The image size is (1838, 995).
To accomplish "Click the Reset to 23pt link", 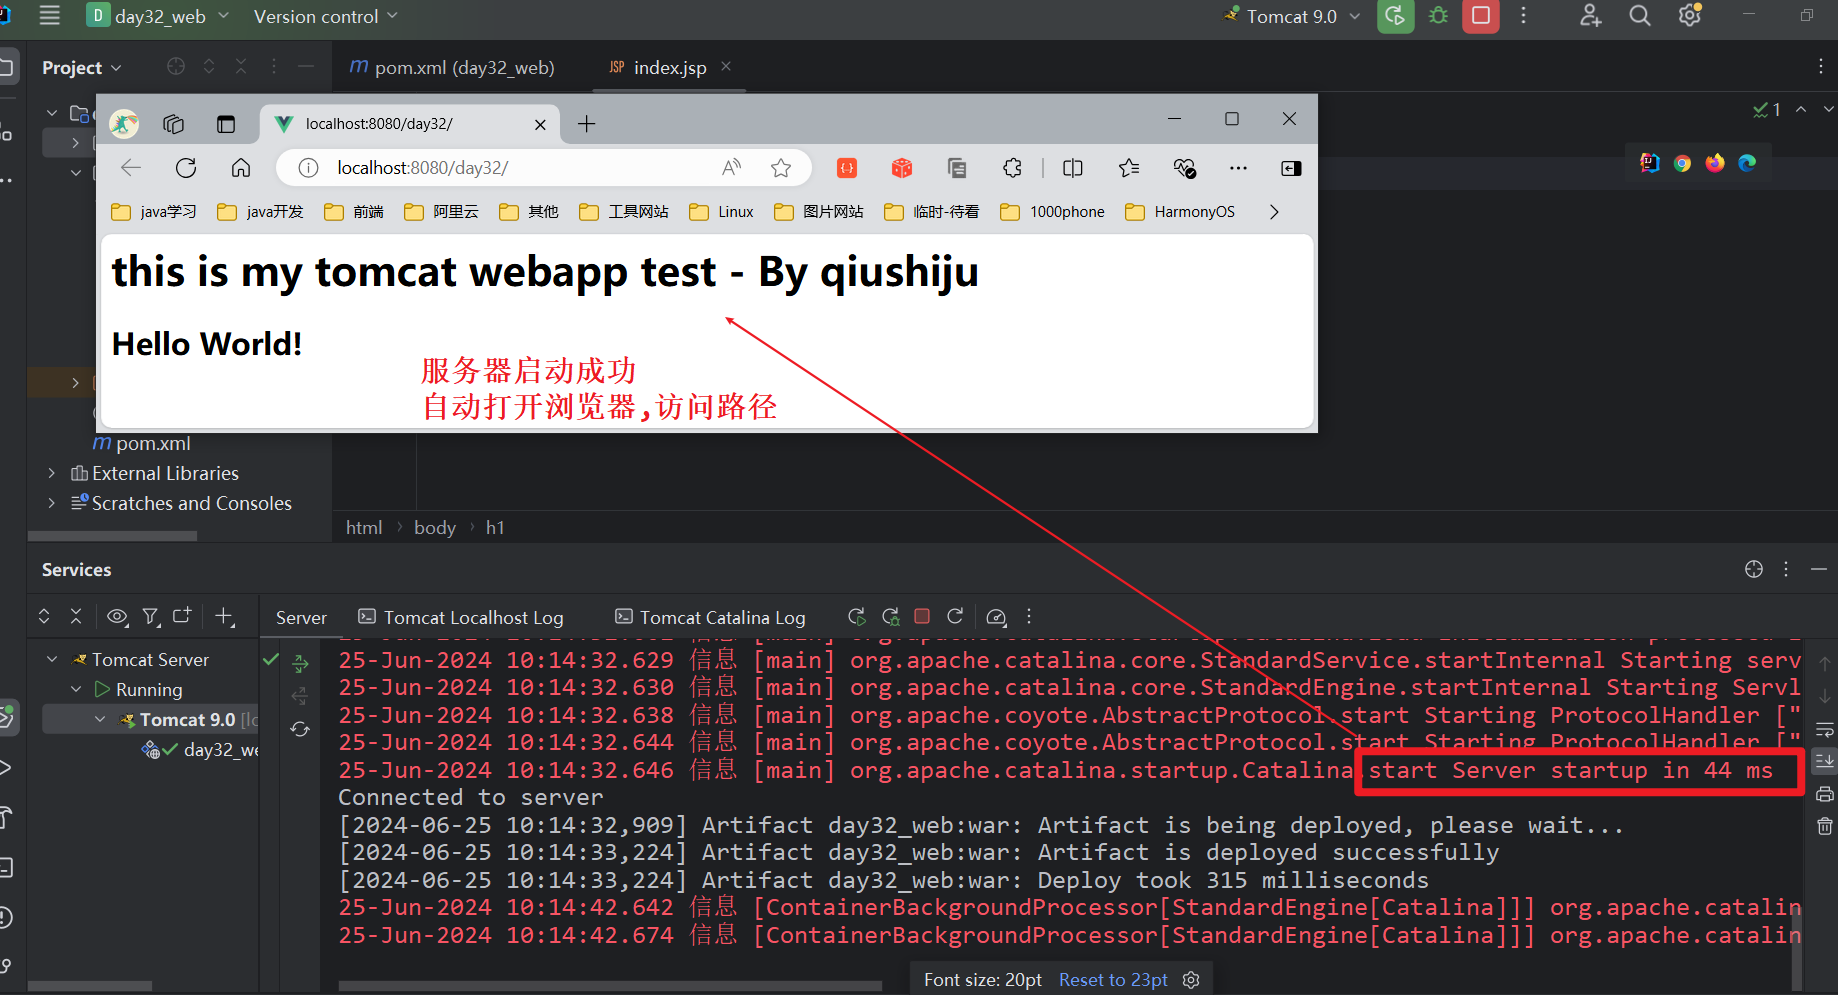I will click(x=1112, y=979).
